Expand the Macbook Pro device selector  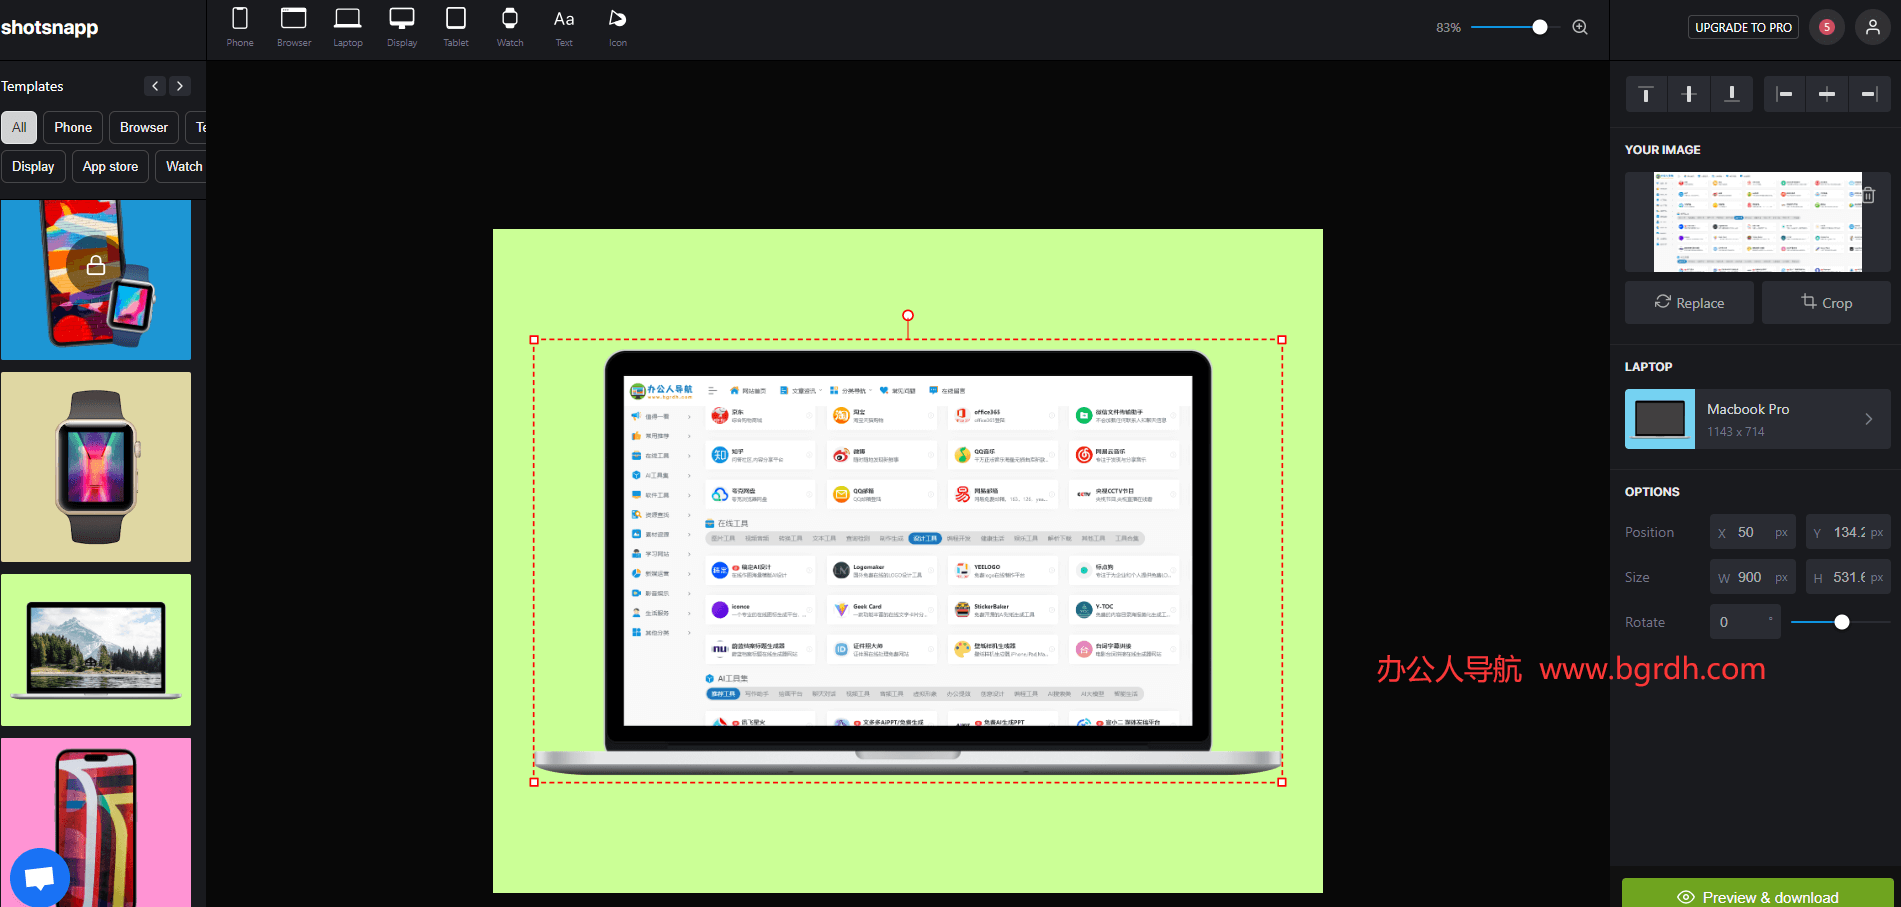tap(1757, 419)
